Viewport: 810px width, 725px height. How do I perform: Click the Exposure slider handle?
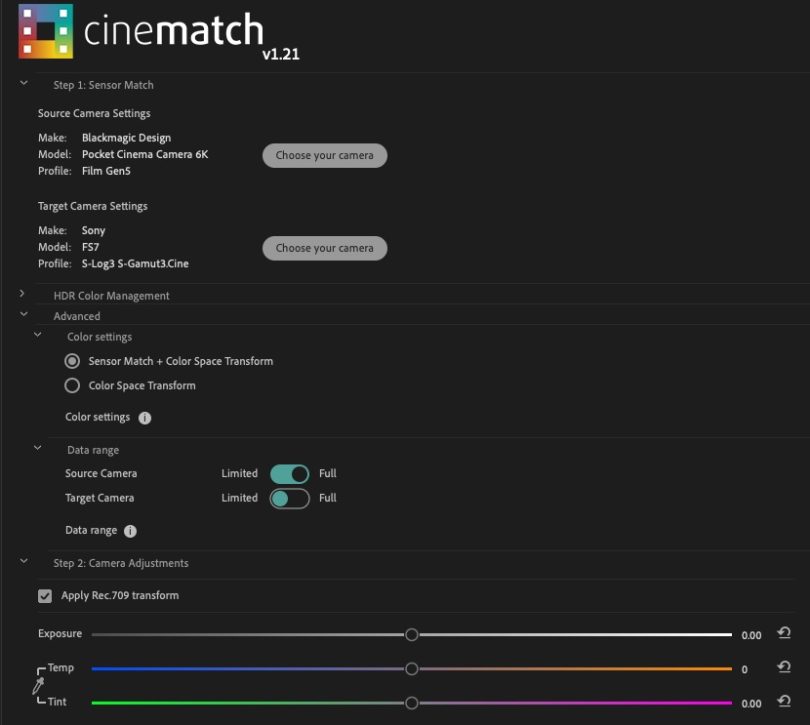[x=411, y=633]
